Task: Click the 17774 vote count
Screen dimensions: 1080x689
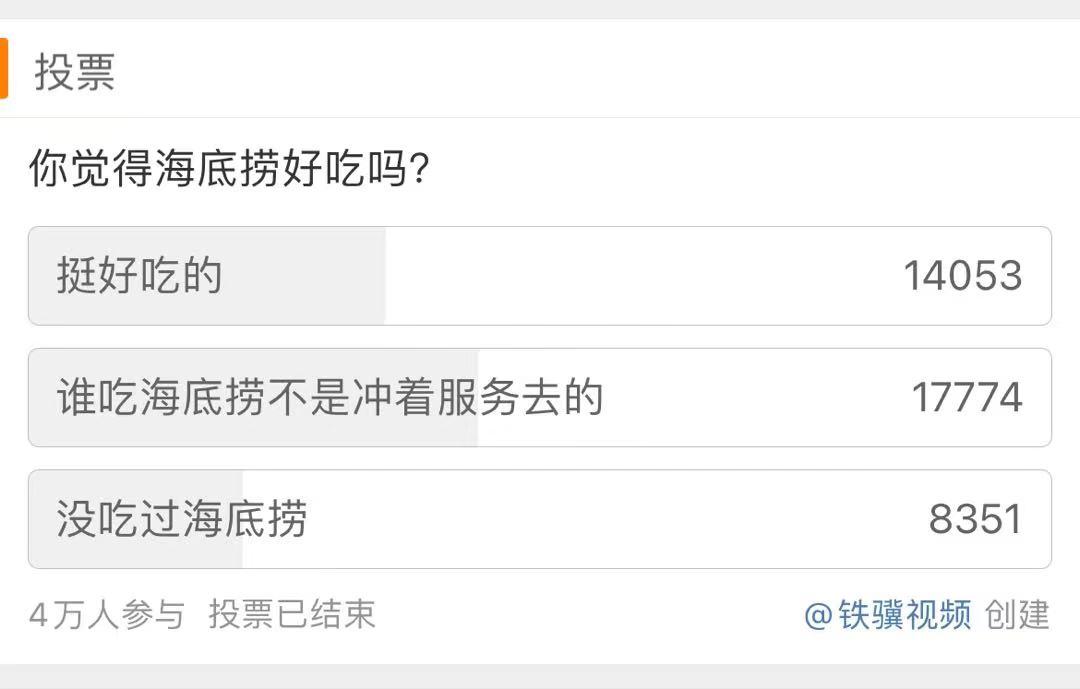Action: pos(966,398)
